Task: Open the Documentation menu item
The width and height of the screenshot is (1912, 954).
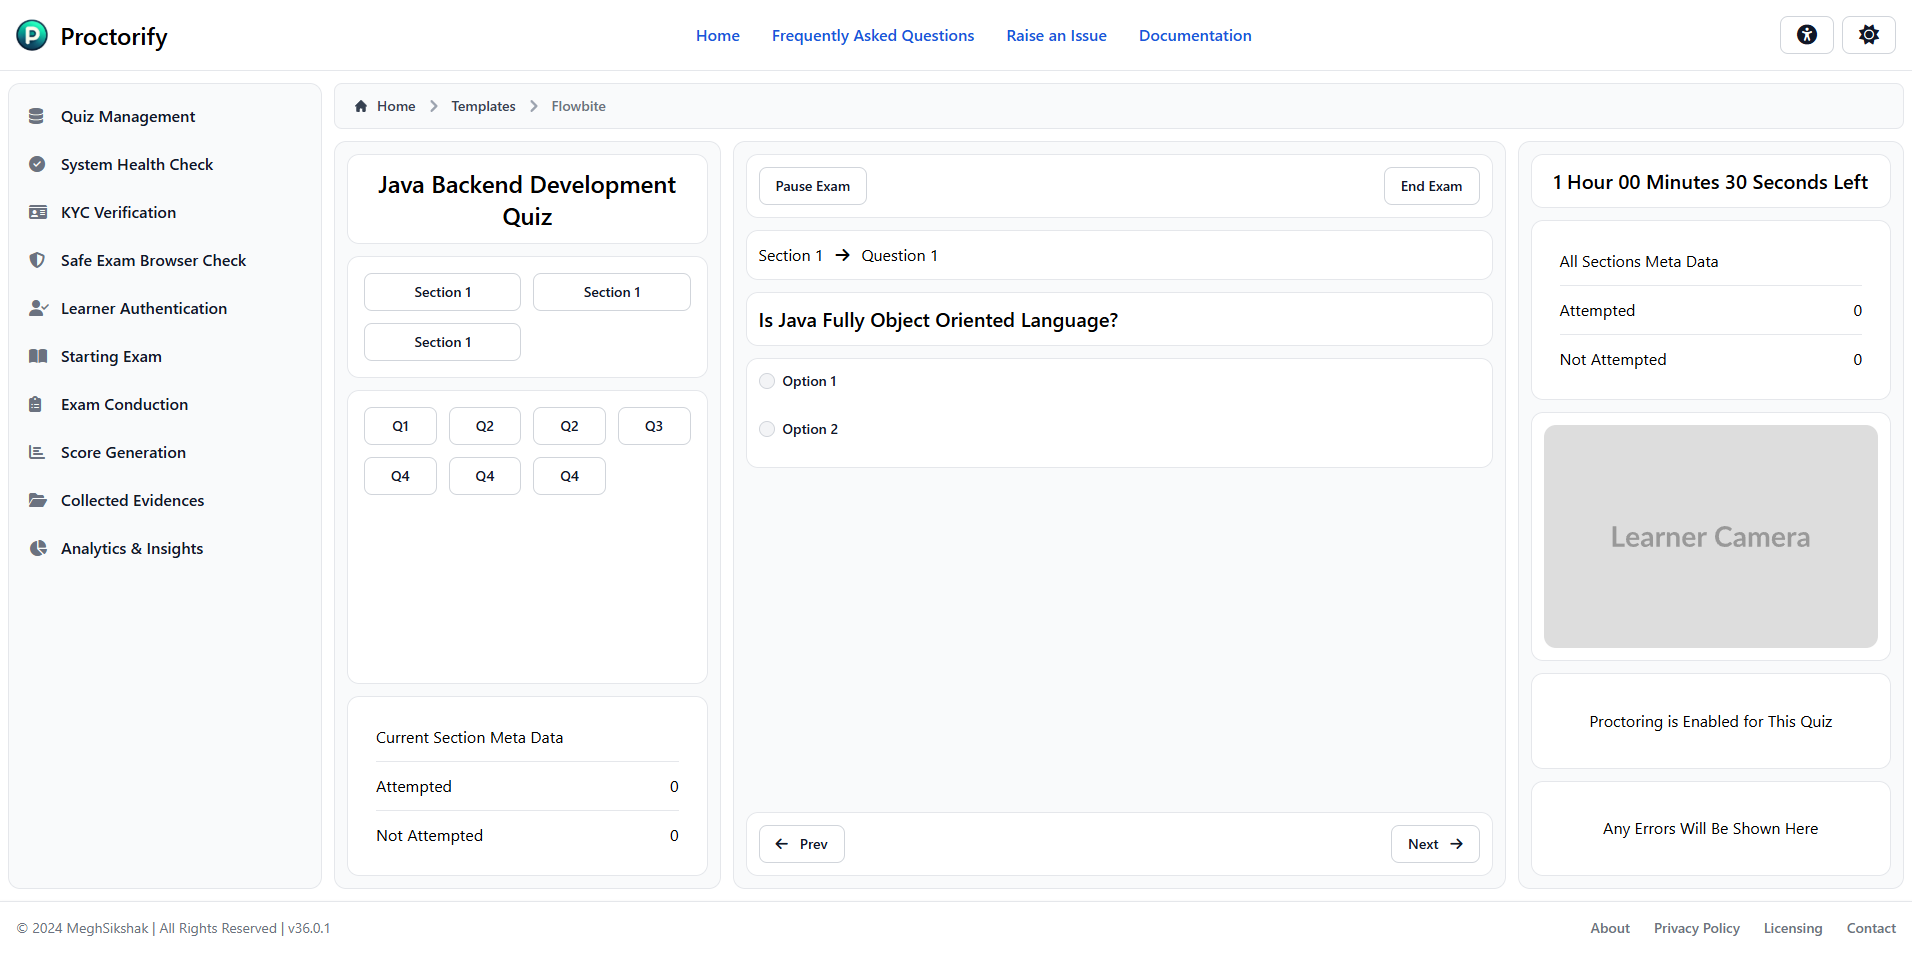Action: (x=1194, y=36)
